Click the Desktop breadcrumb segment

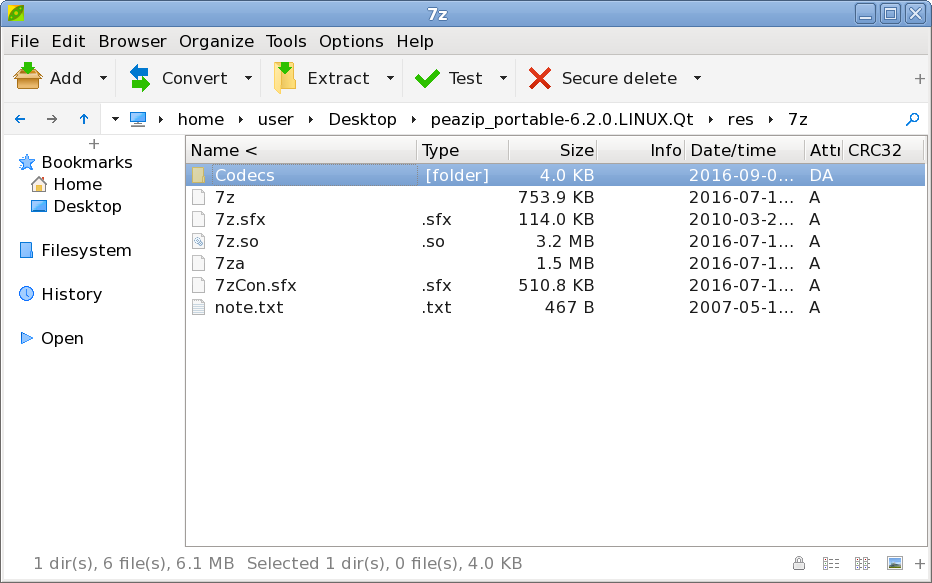363,119
